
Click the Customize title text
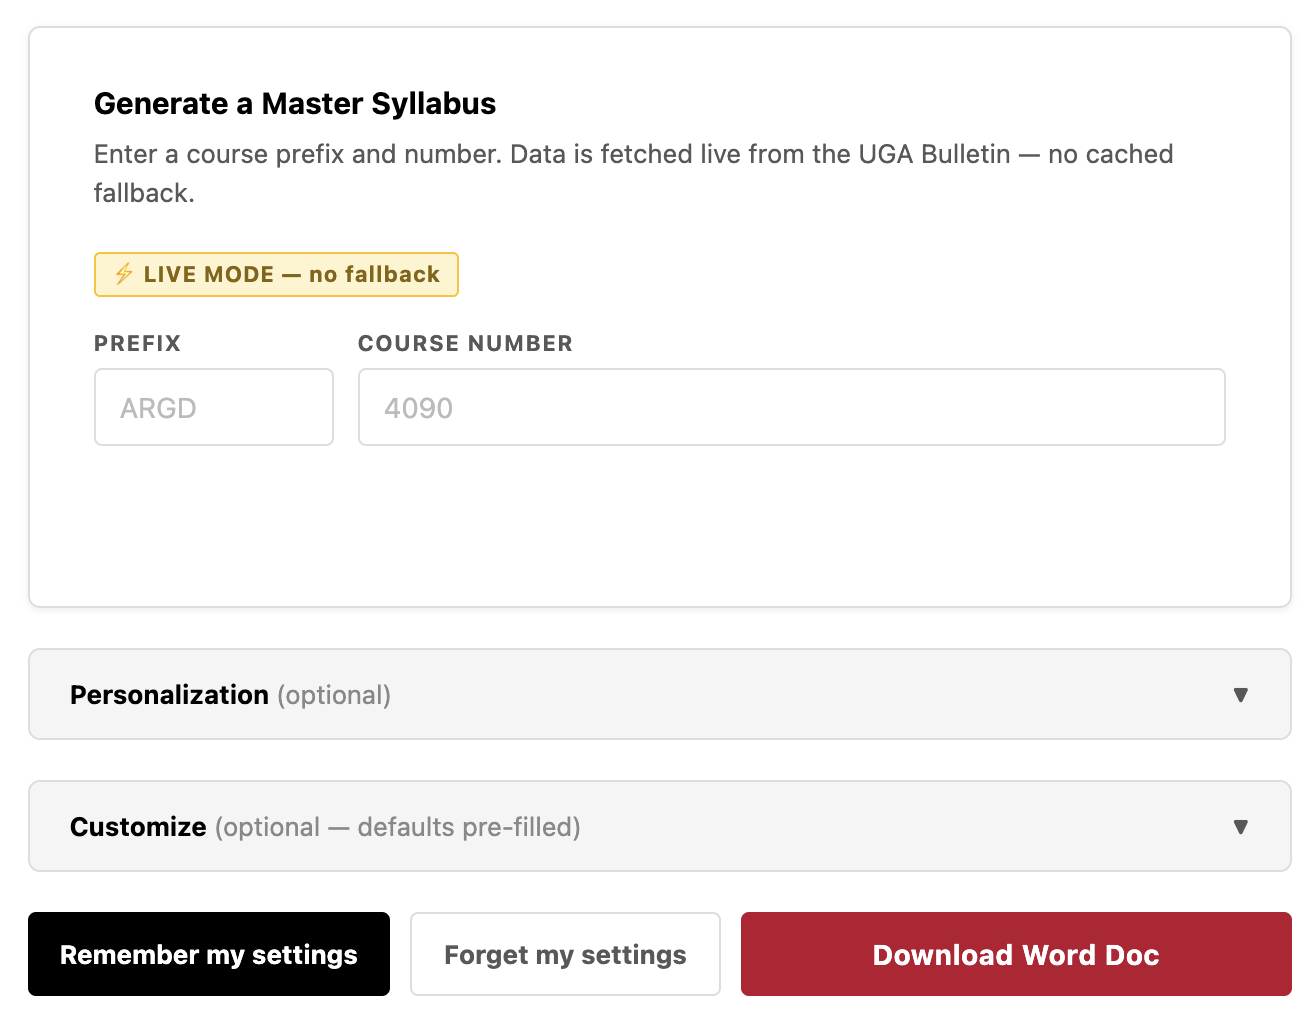click(138, 827)
